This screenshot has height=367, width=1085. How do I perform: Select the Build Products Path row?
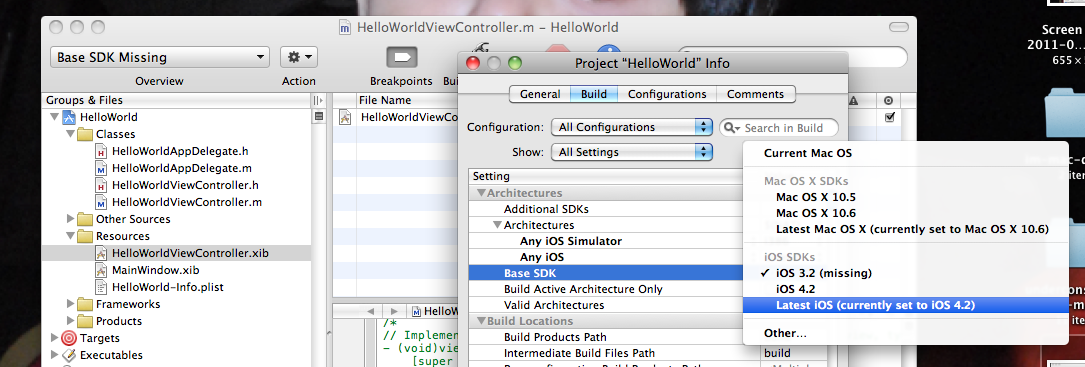tap(606, 337)
